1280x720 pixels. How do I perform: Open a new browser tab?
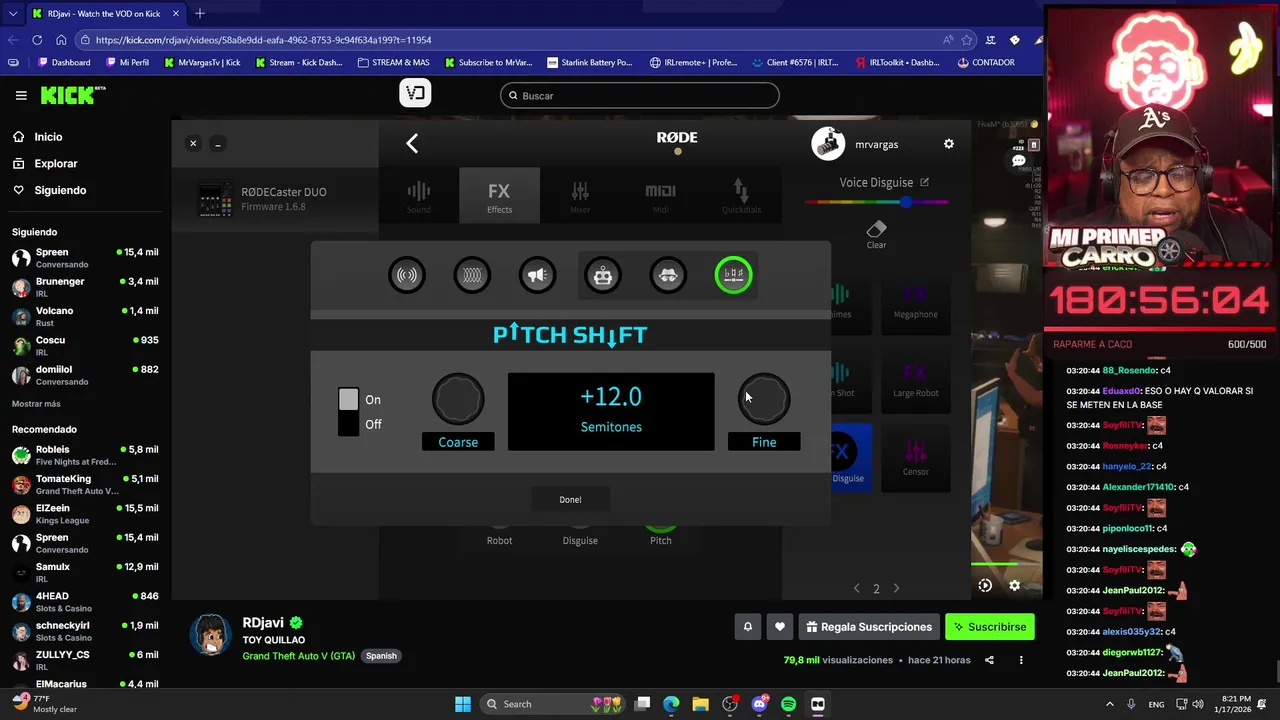[x=200, y=13]
